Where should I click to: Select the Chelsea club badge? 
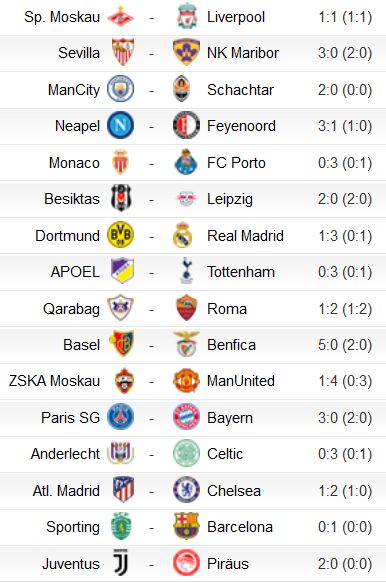186,490
